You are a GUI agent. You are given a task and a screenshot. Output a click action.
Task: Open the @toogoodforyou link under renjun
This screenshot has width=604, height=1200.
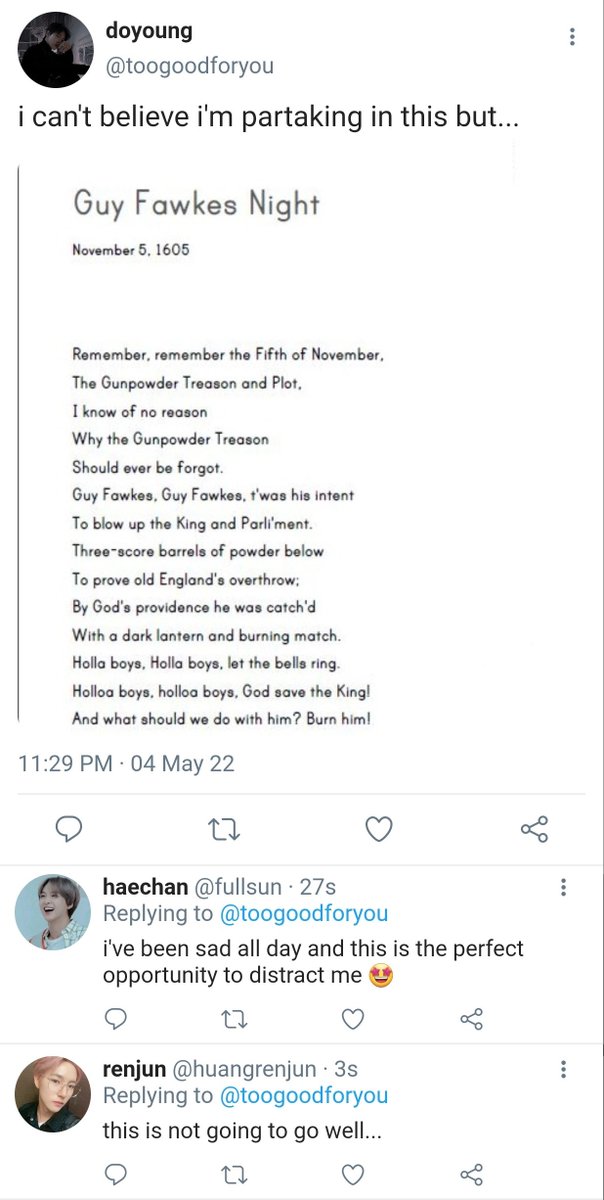[305, 1096]
